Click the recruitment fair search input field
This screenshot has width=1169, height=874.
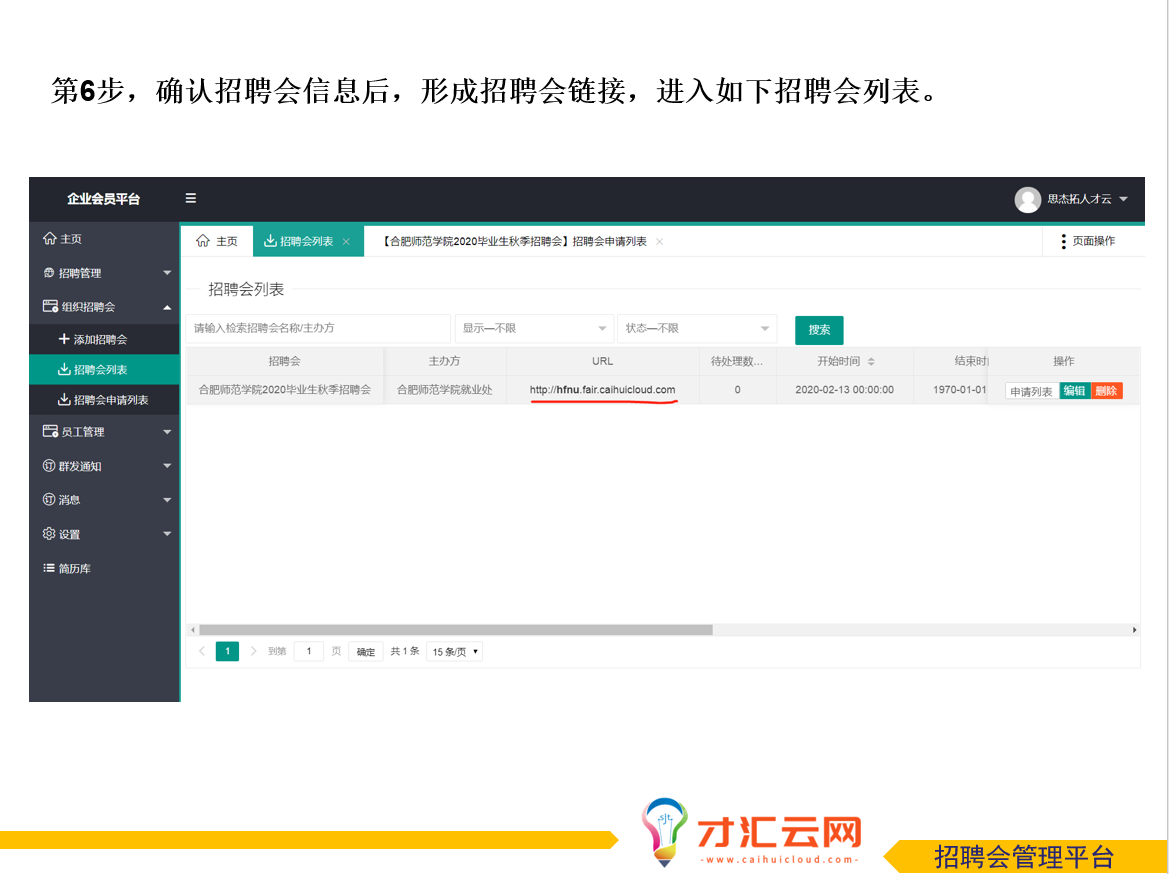coord(317,329)
